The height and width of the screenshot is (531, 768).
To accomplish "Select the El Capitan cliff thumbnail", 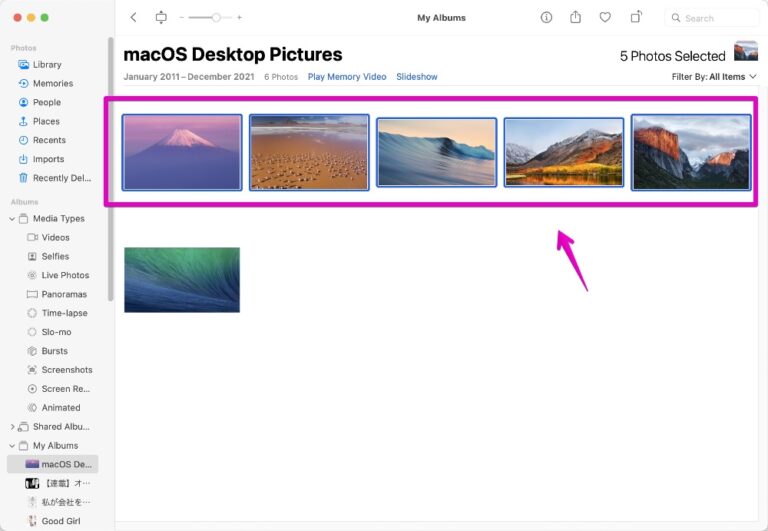I will tap(691, 152).
